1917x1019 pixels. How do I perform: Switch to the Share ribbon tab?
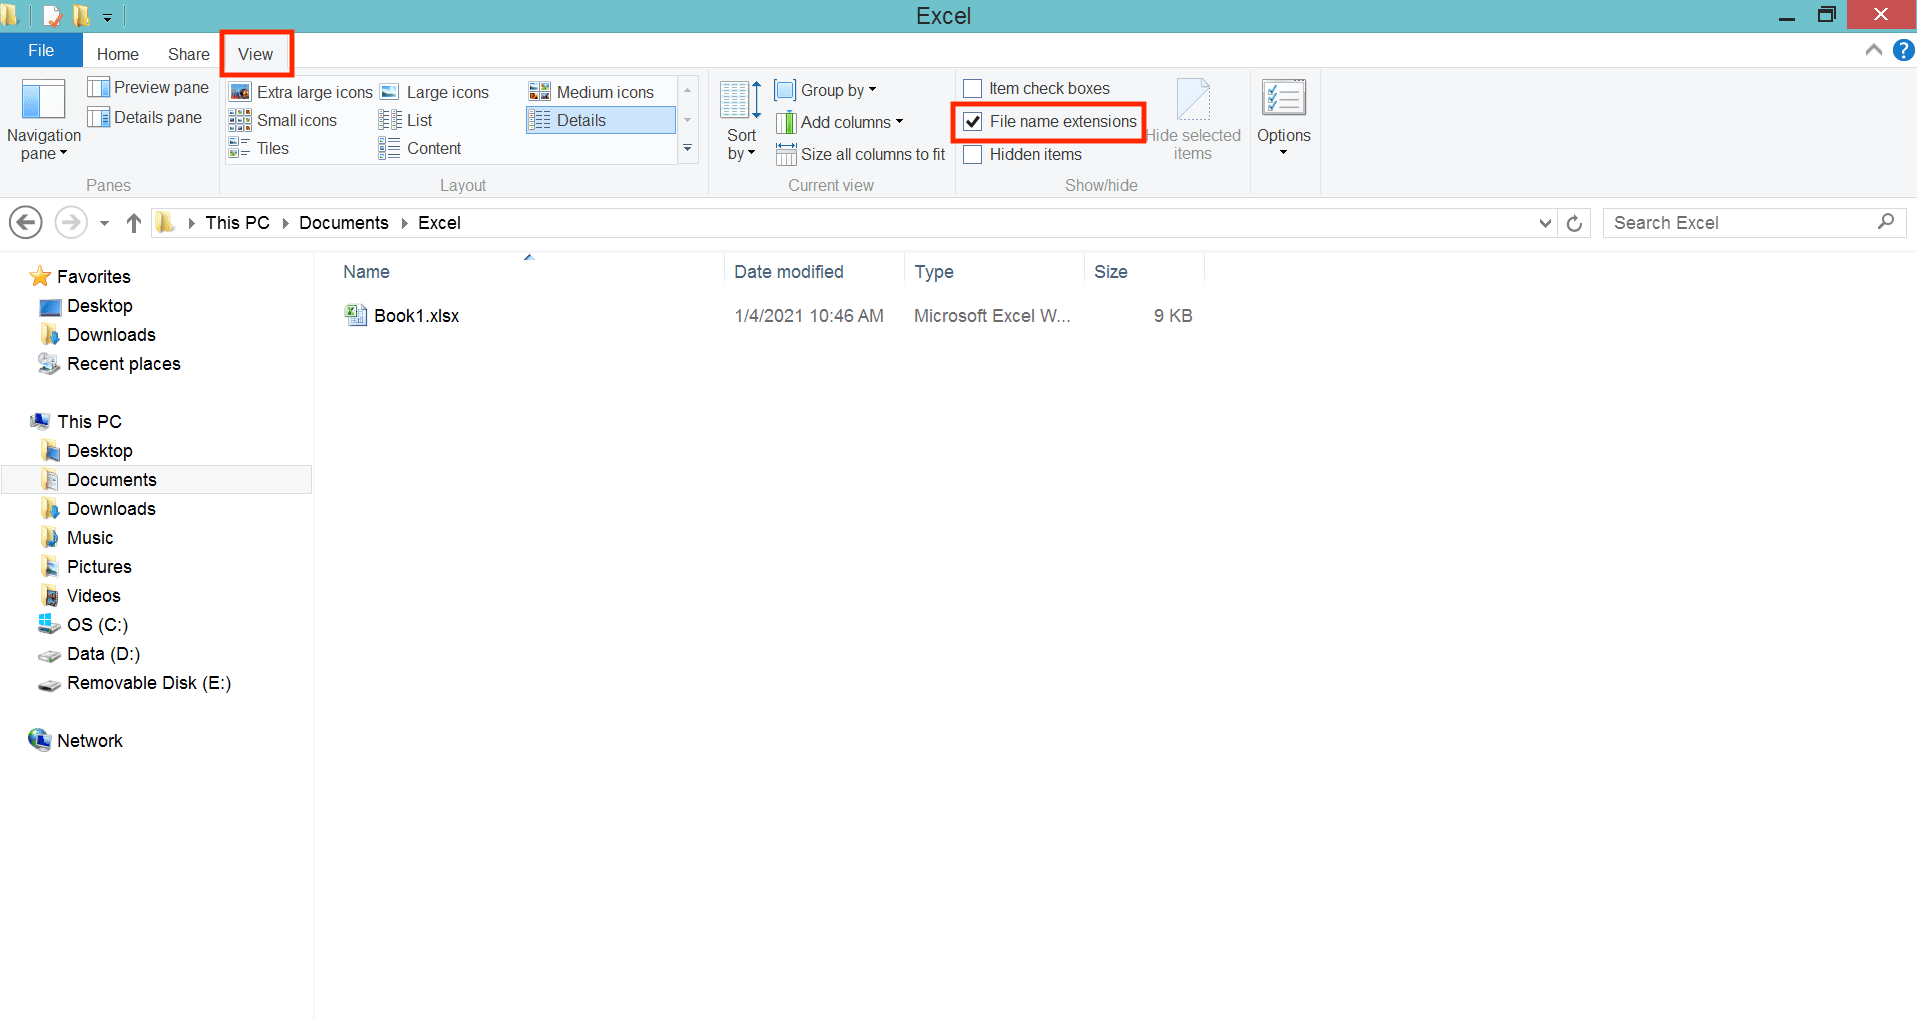pos(189,54)
